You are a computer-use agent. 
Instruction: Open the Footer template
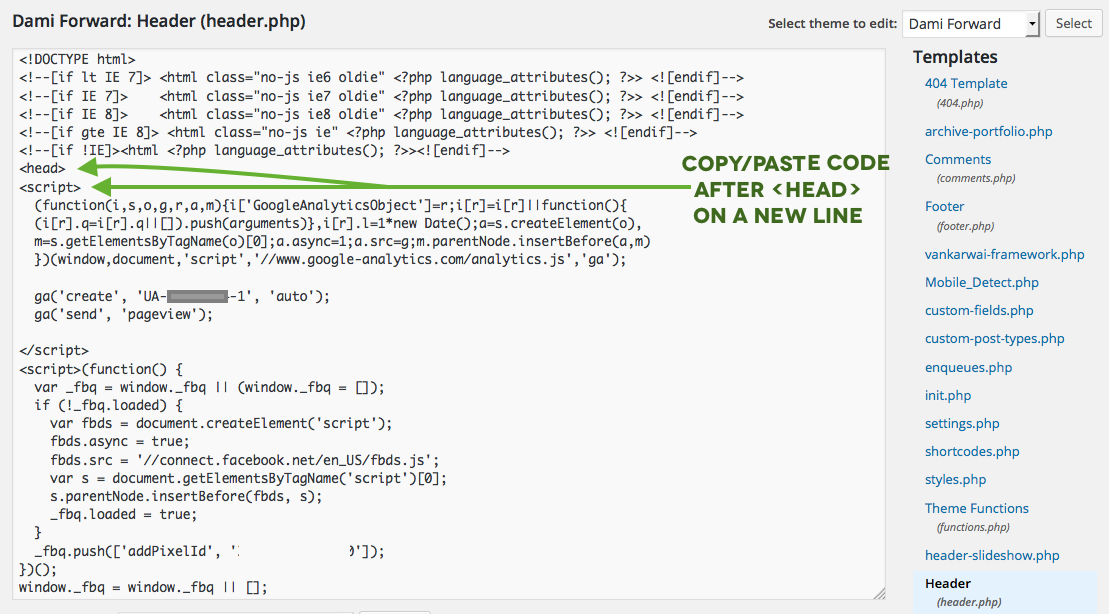click(944, 207)
